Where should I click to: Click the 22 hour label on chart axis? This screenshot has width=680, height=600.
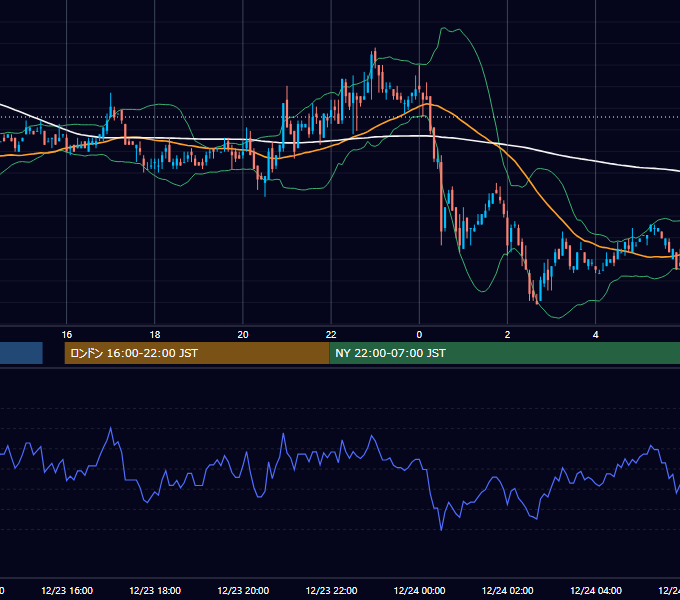pos(331,335)
